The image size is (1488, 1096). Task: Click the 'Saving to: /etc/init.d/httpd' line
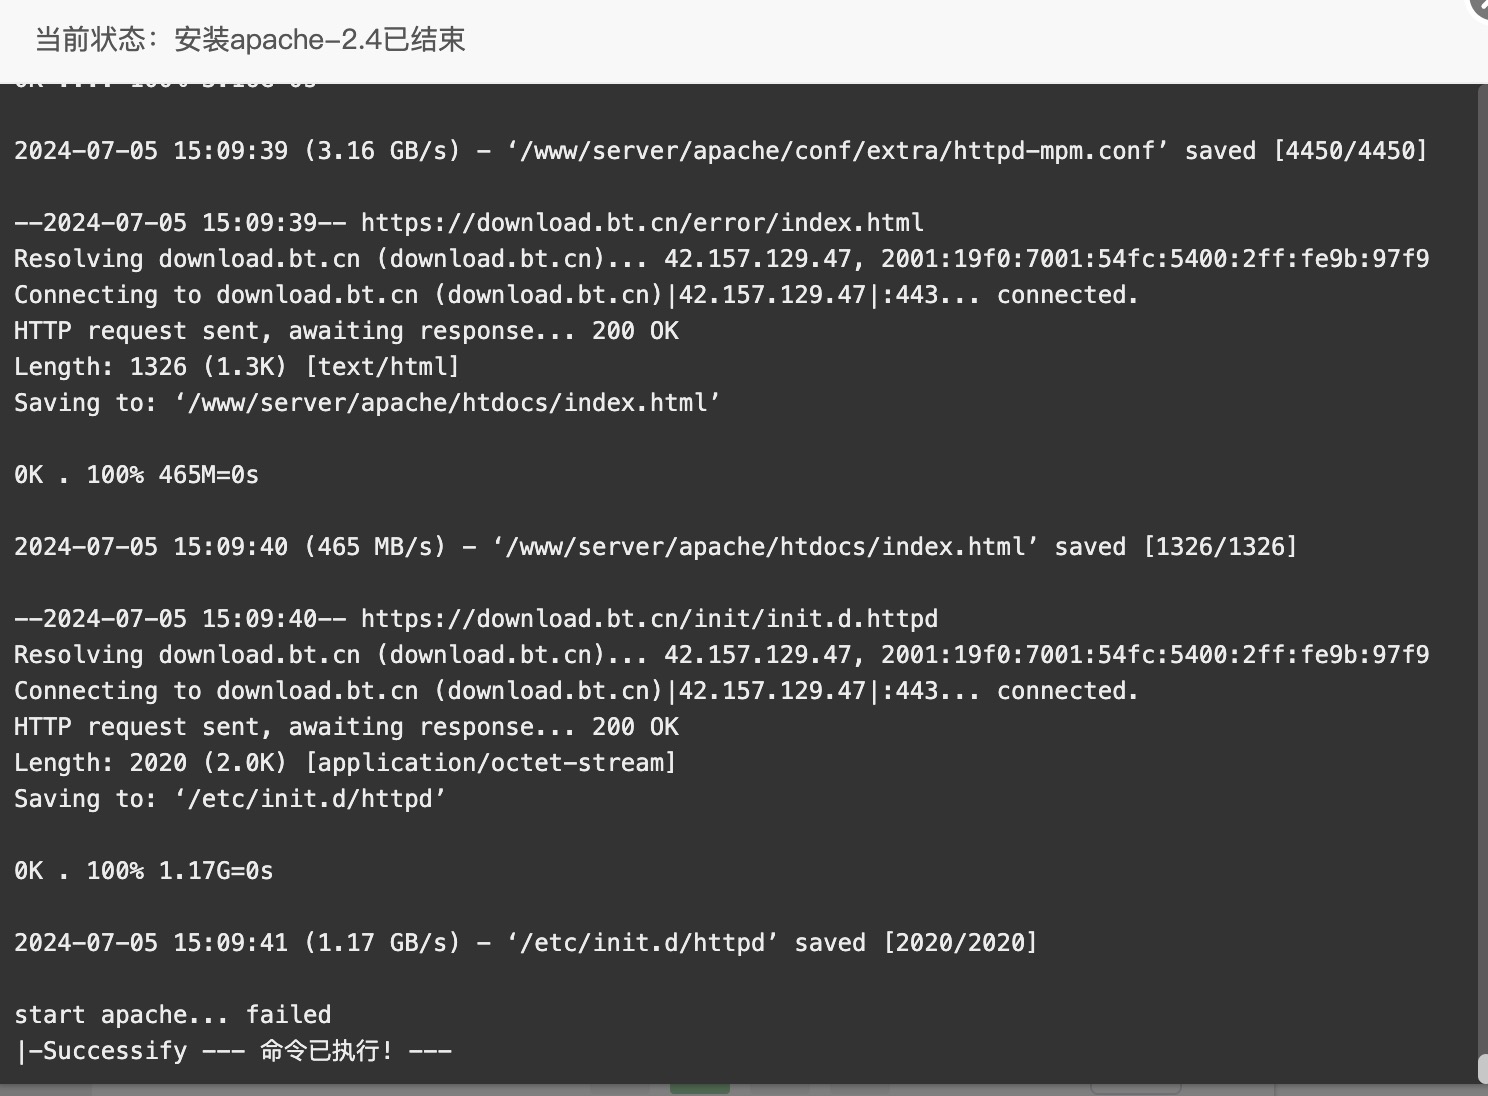[230, 799]
